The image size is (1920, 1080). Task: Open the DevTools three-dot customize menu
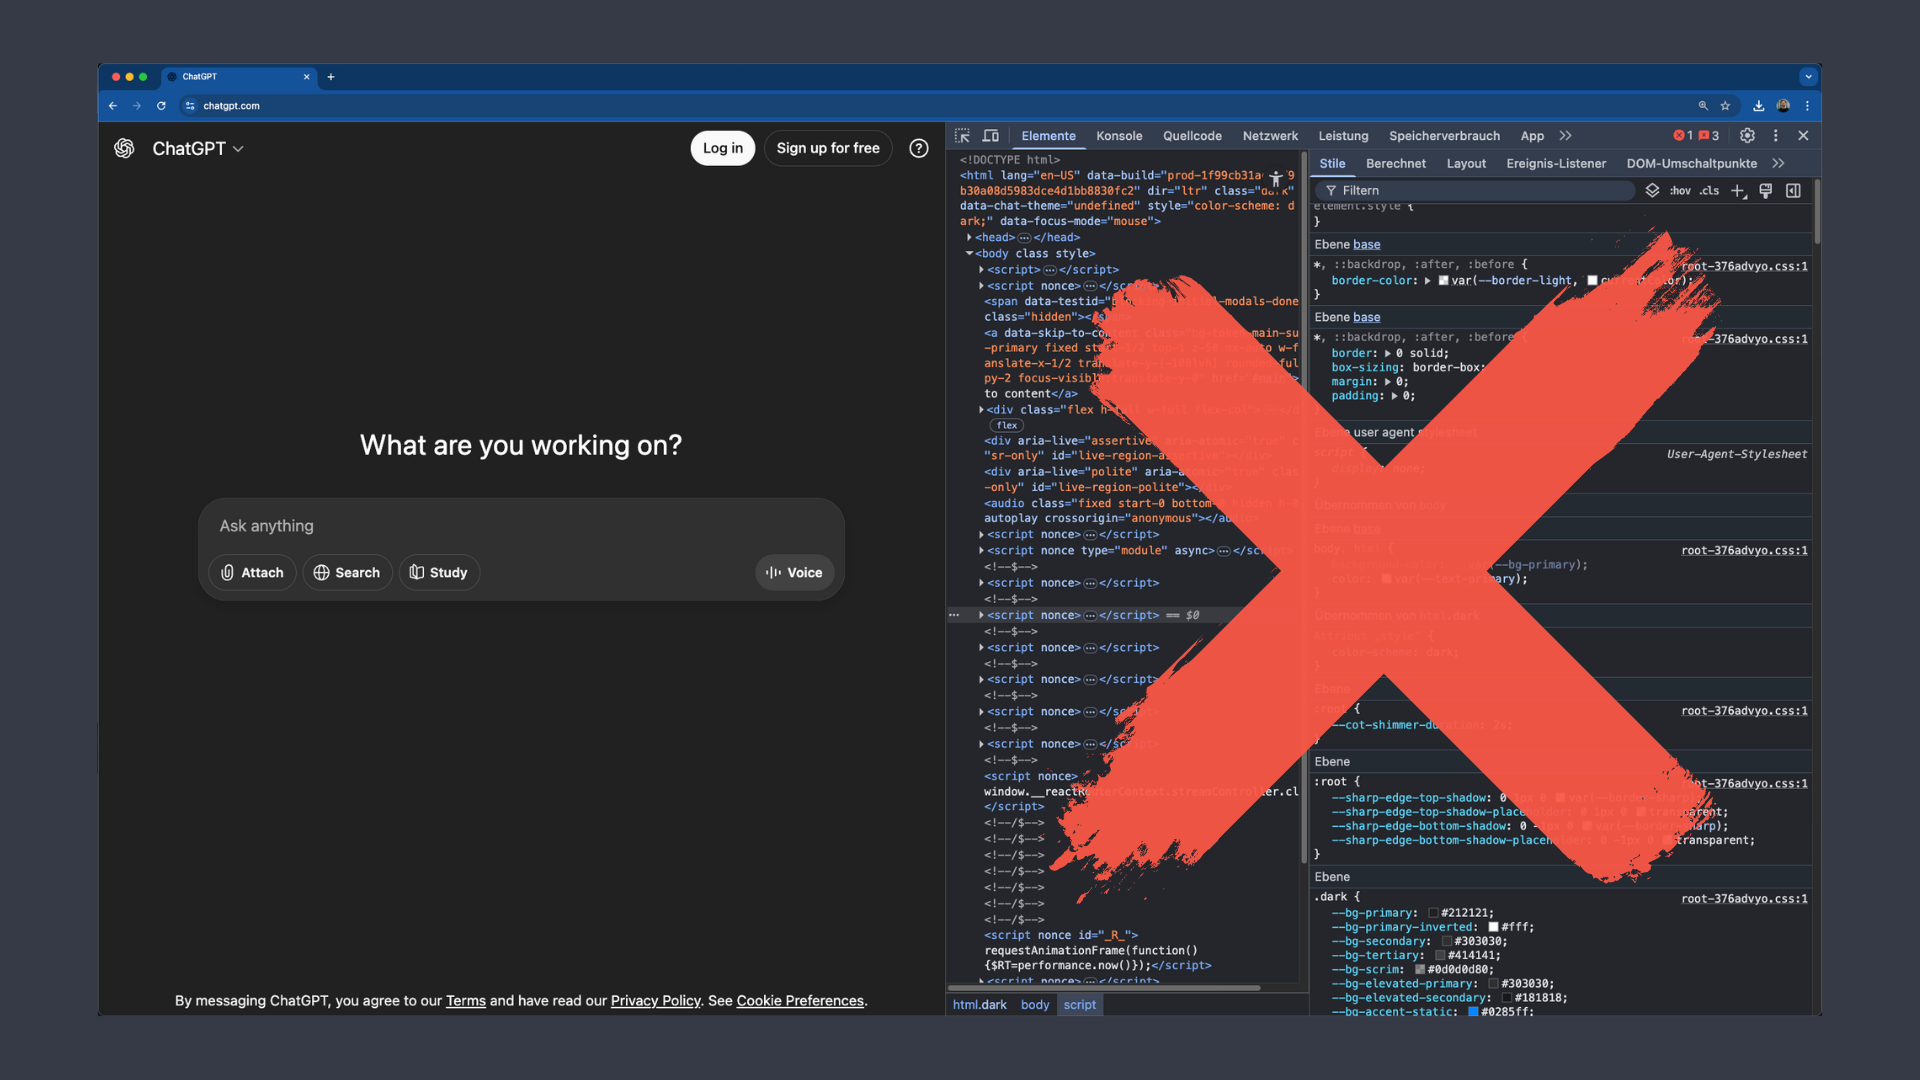point(1775,135)
